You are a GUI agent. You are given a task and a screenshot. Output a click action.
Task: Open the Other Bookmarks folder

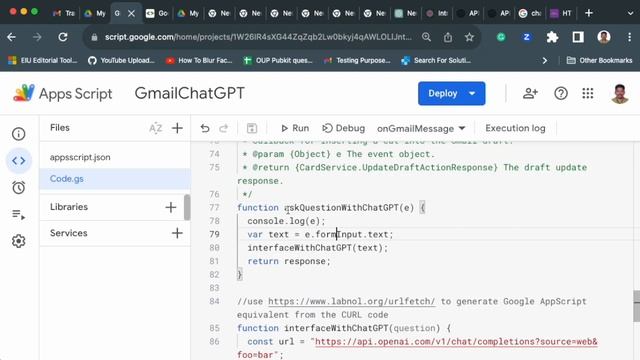(x=600, y=60)
